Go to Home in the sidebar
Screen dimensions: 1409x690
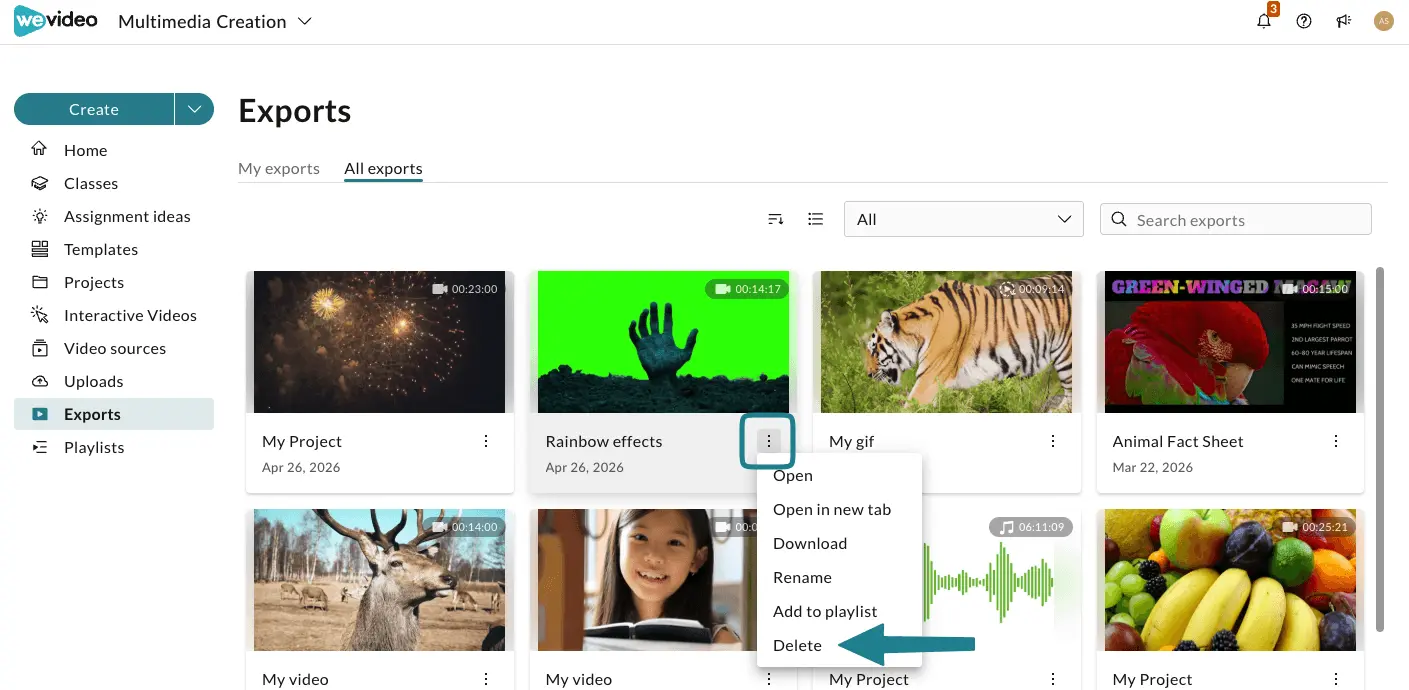point(114,150)
